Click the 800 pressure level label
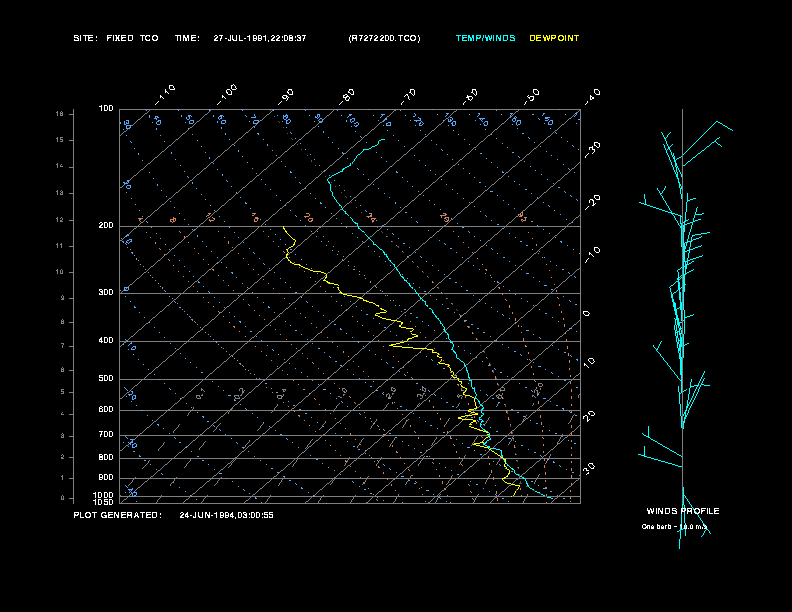 (x=106, y=457)
